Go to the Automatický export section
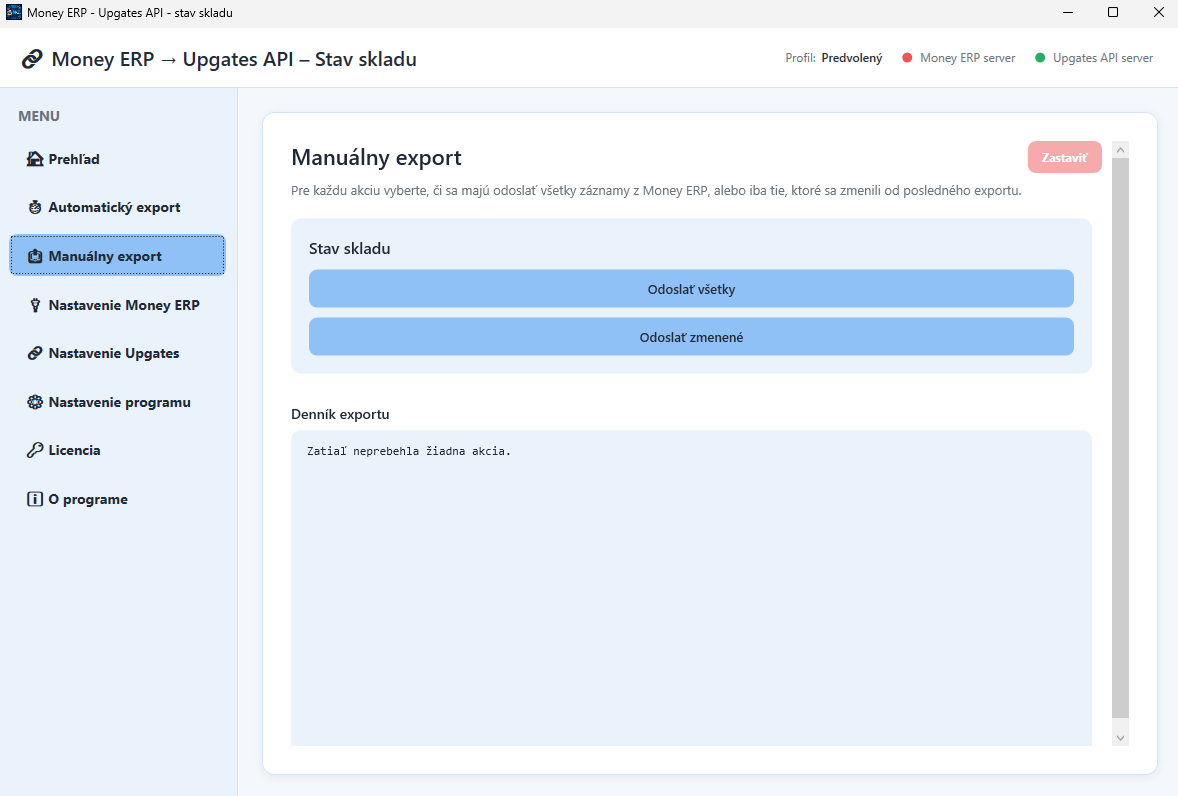This screenshot has height=796, width=1178. tap(117, 207)
